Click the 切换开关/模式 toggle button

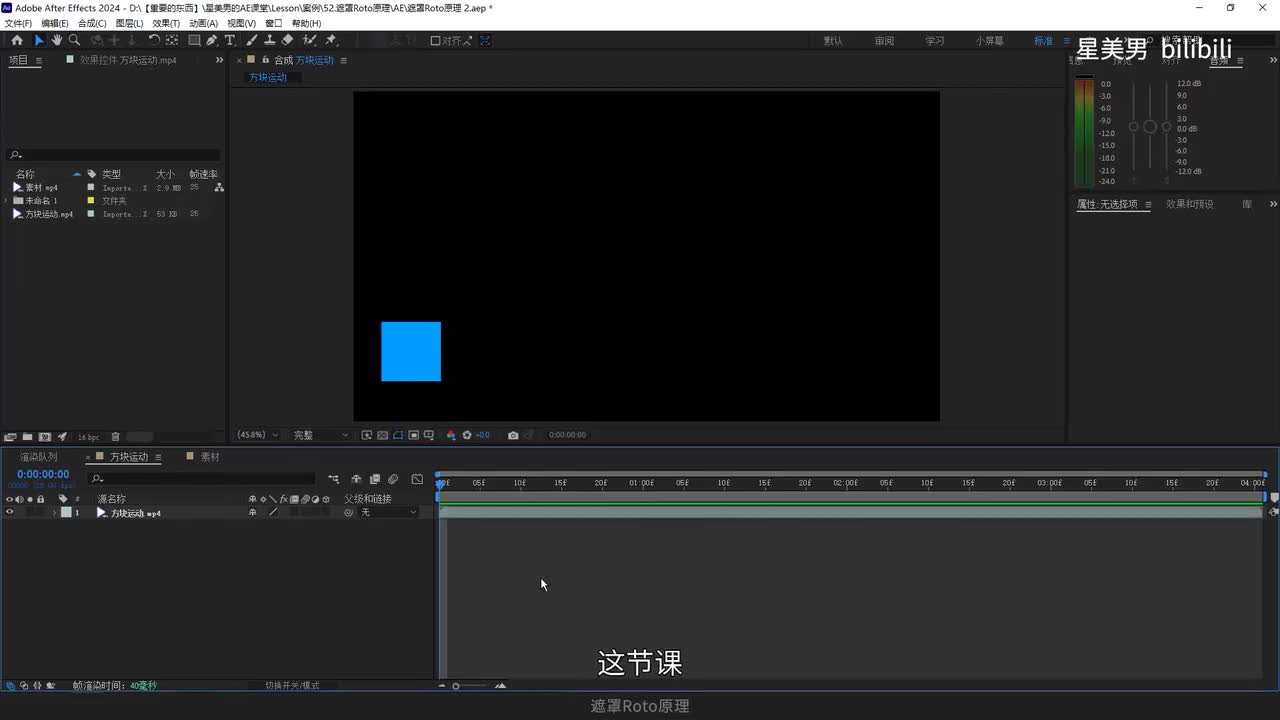tap(292, 686)
